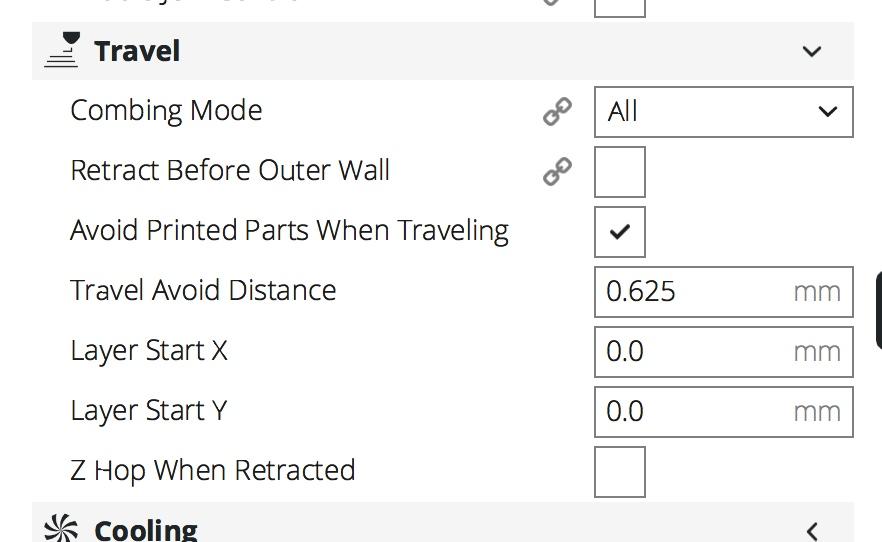The width and height of the screenshot is (882, 542).
Task: Focus the Travel Avoid Distance field
Action: pyautogui.click(x=723, y=292)
